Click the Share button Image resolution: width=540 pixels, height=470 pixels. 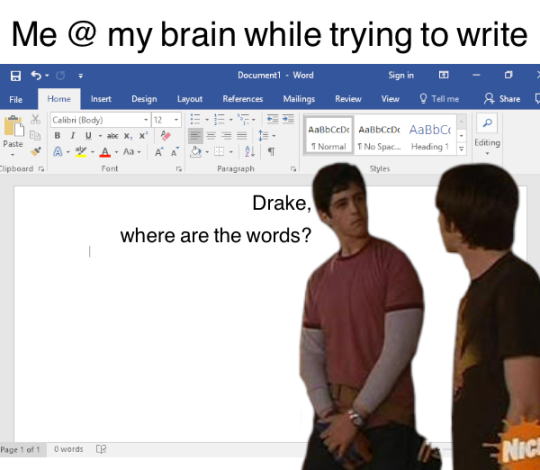point(502,99)
